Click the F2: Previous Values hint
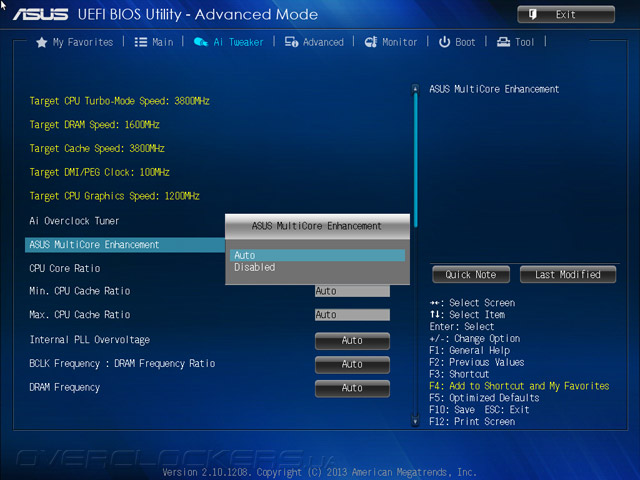This screenshot has height=480, width=640. tap(477, 362)
